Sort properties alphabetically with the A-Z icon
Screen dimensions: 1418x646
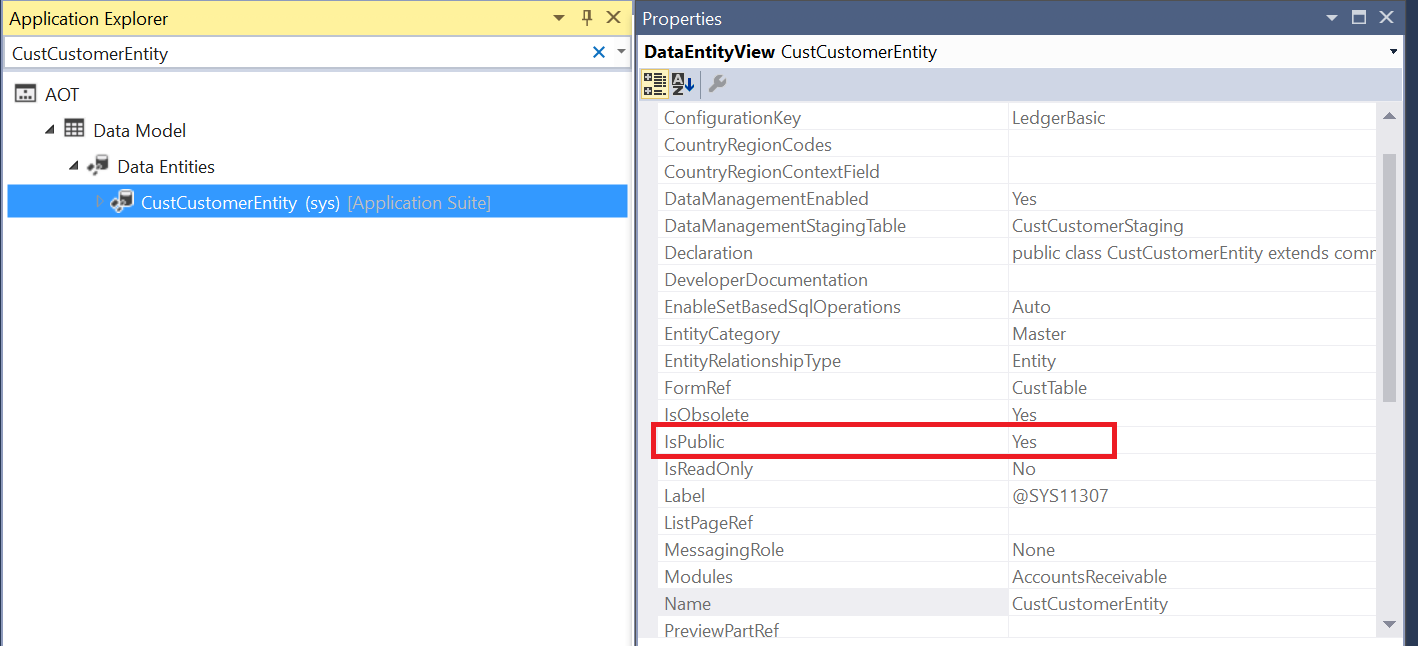point(683,84)
